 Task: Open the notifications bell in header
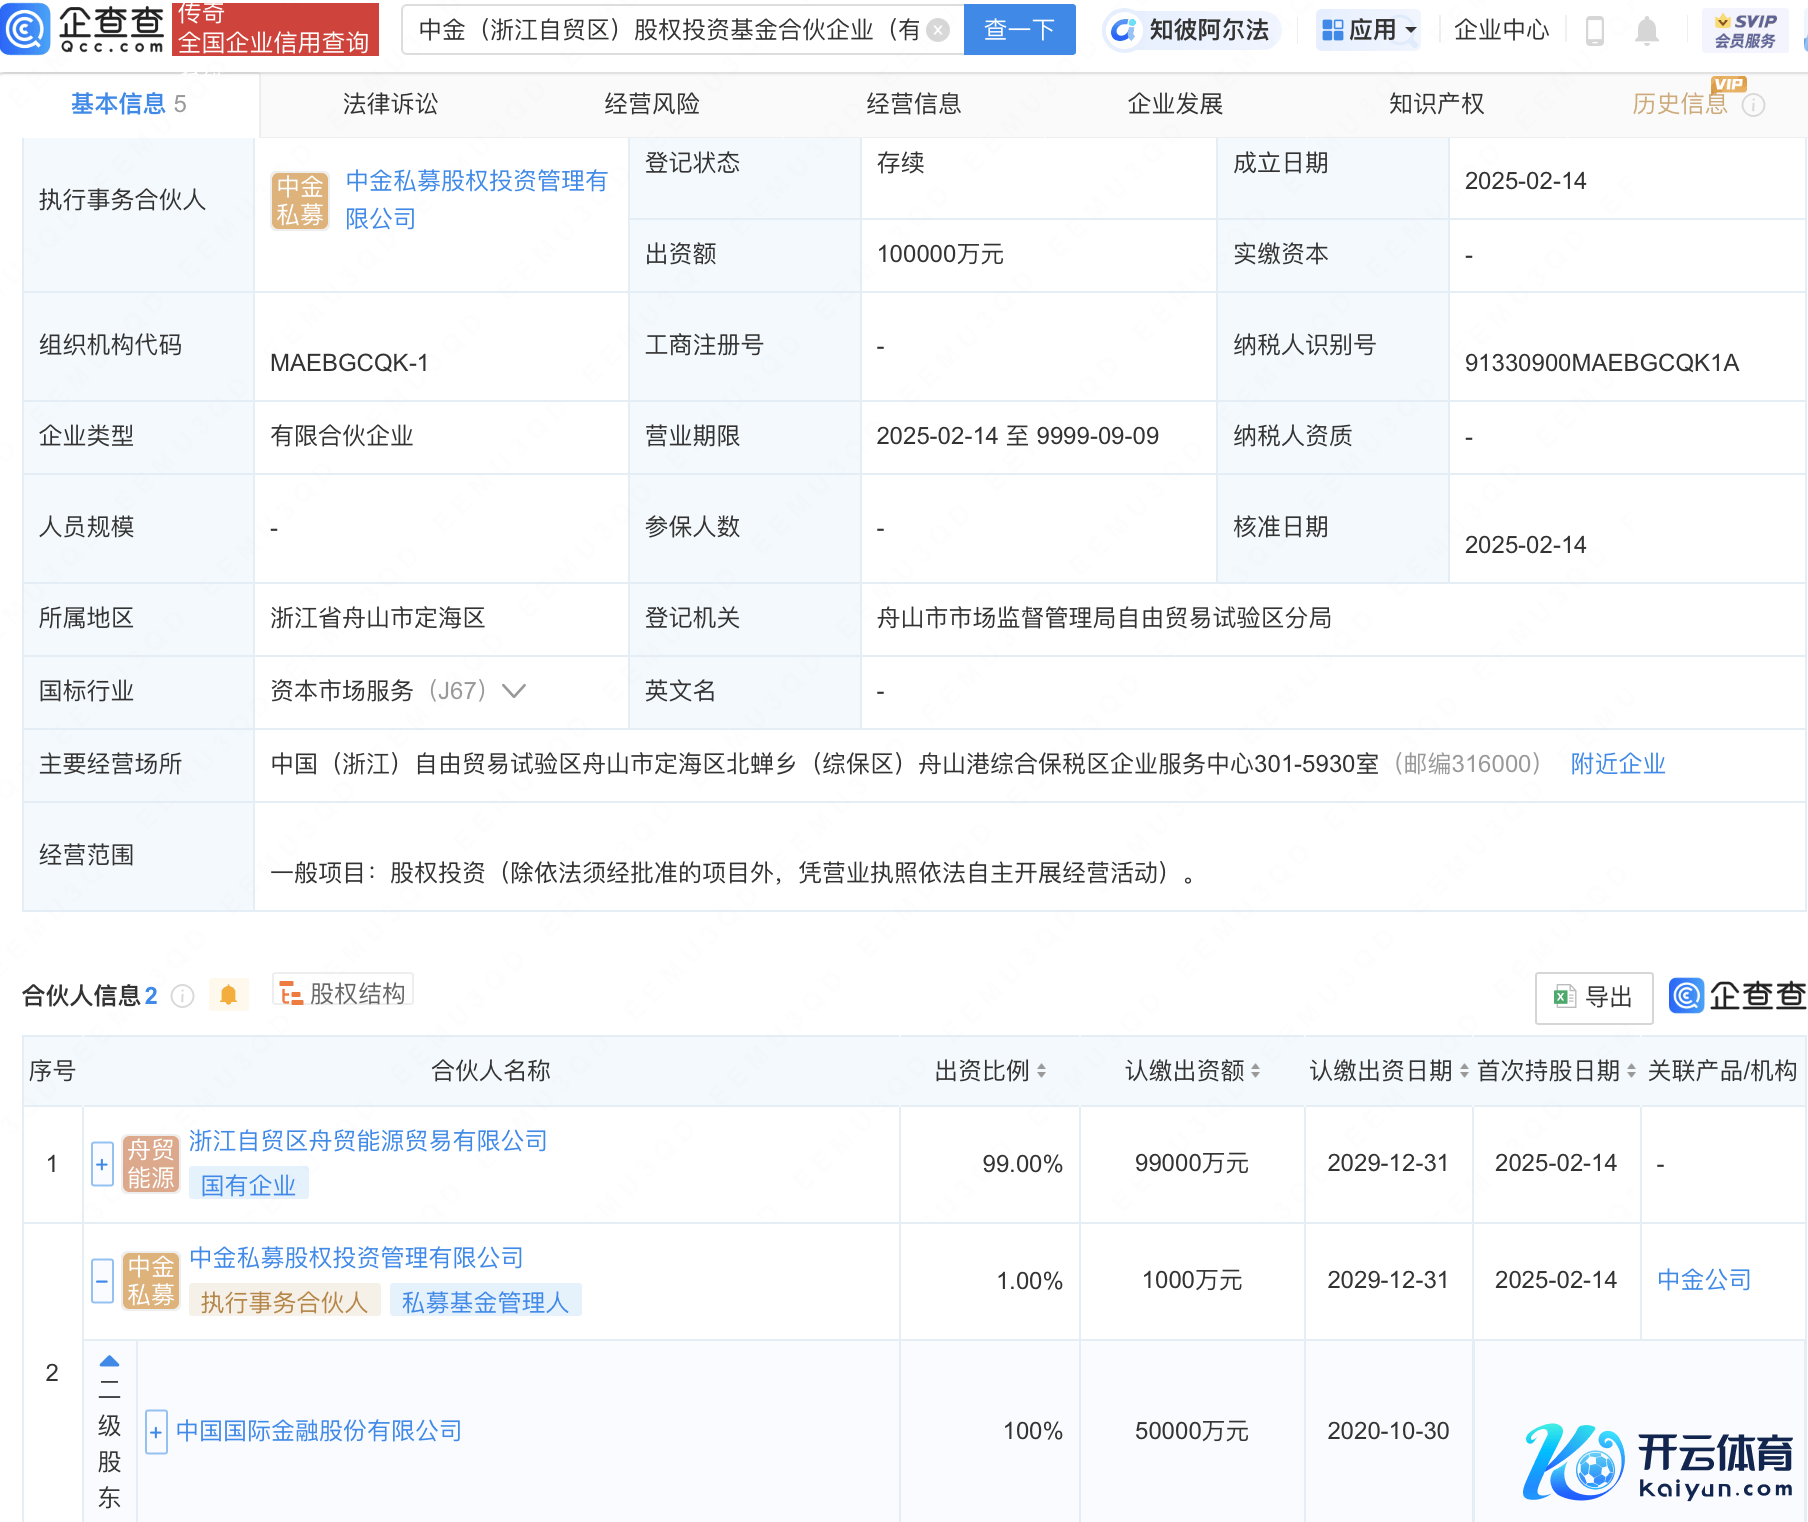1646,31
